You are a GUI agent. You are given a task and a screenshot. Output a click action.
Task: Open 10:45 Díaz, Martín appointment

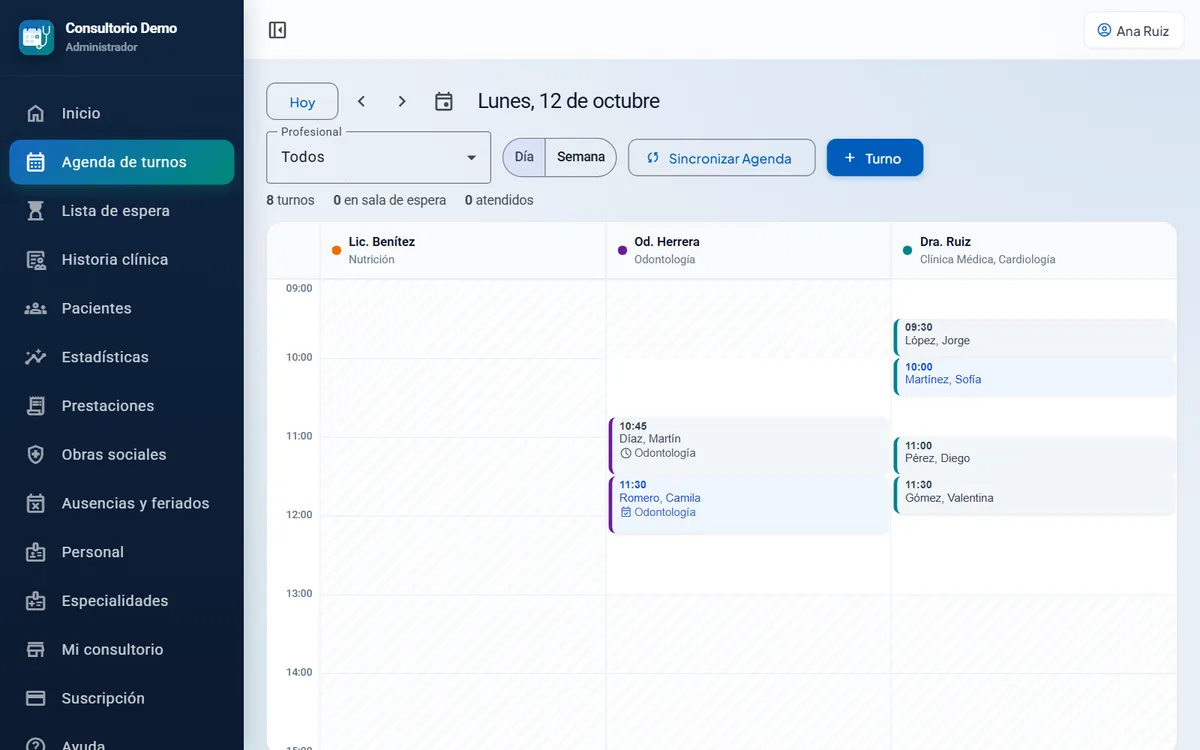[x=749, y=446]
